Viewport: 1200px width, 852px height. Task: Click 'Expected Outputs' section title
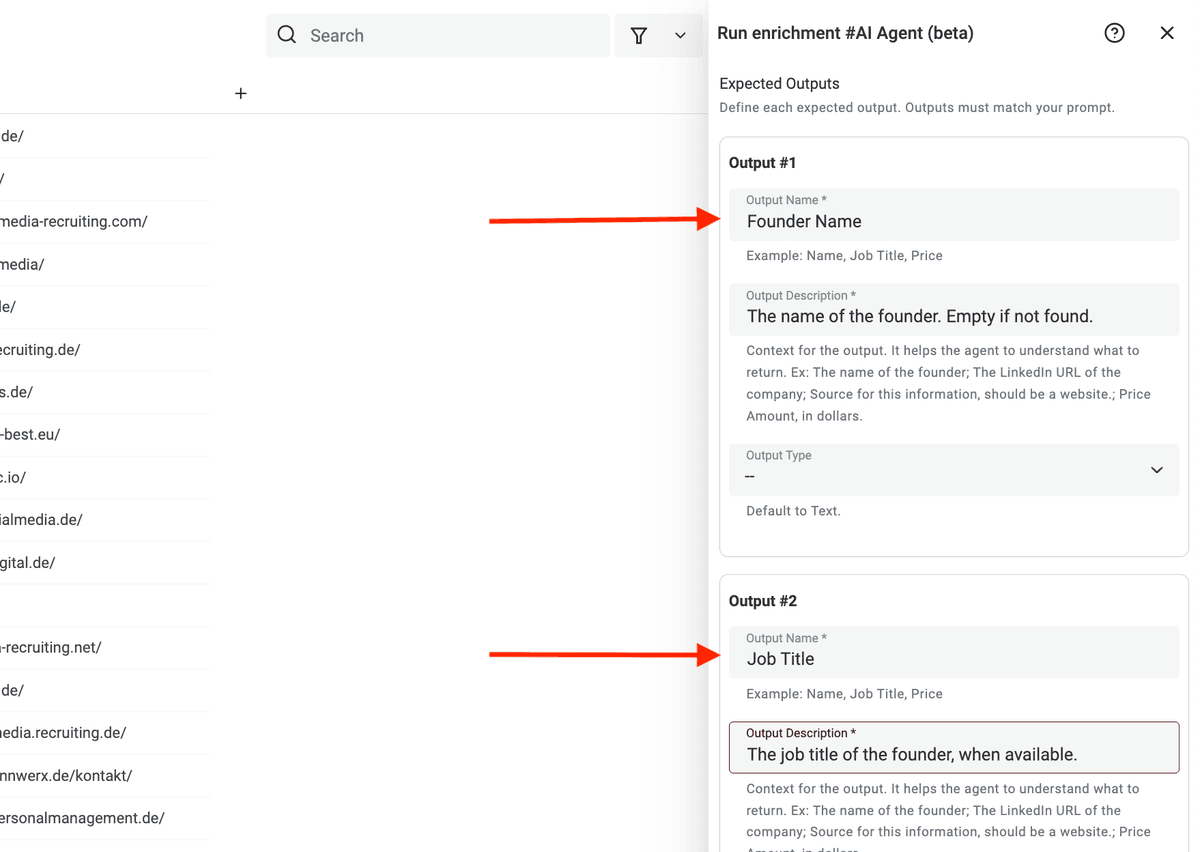click(779, 84)
